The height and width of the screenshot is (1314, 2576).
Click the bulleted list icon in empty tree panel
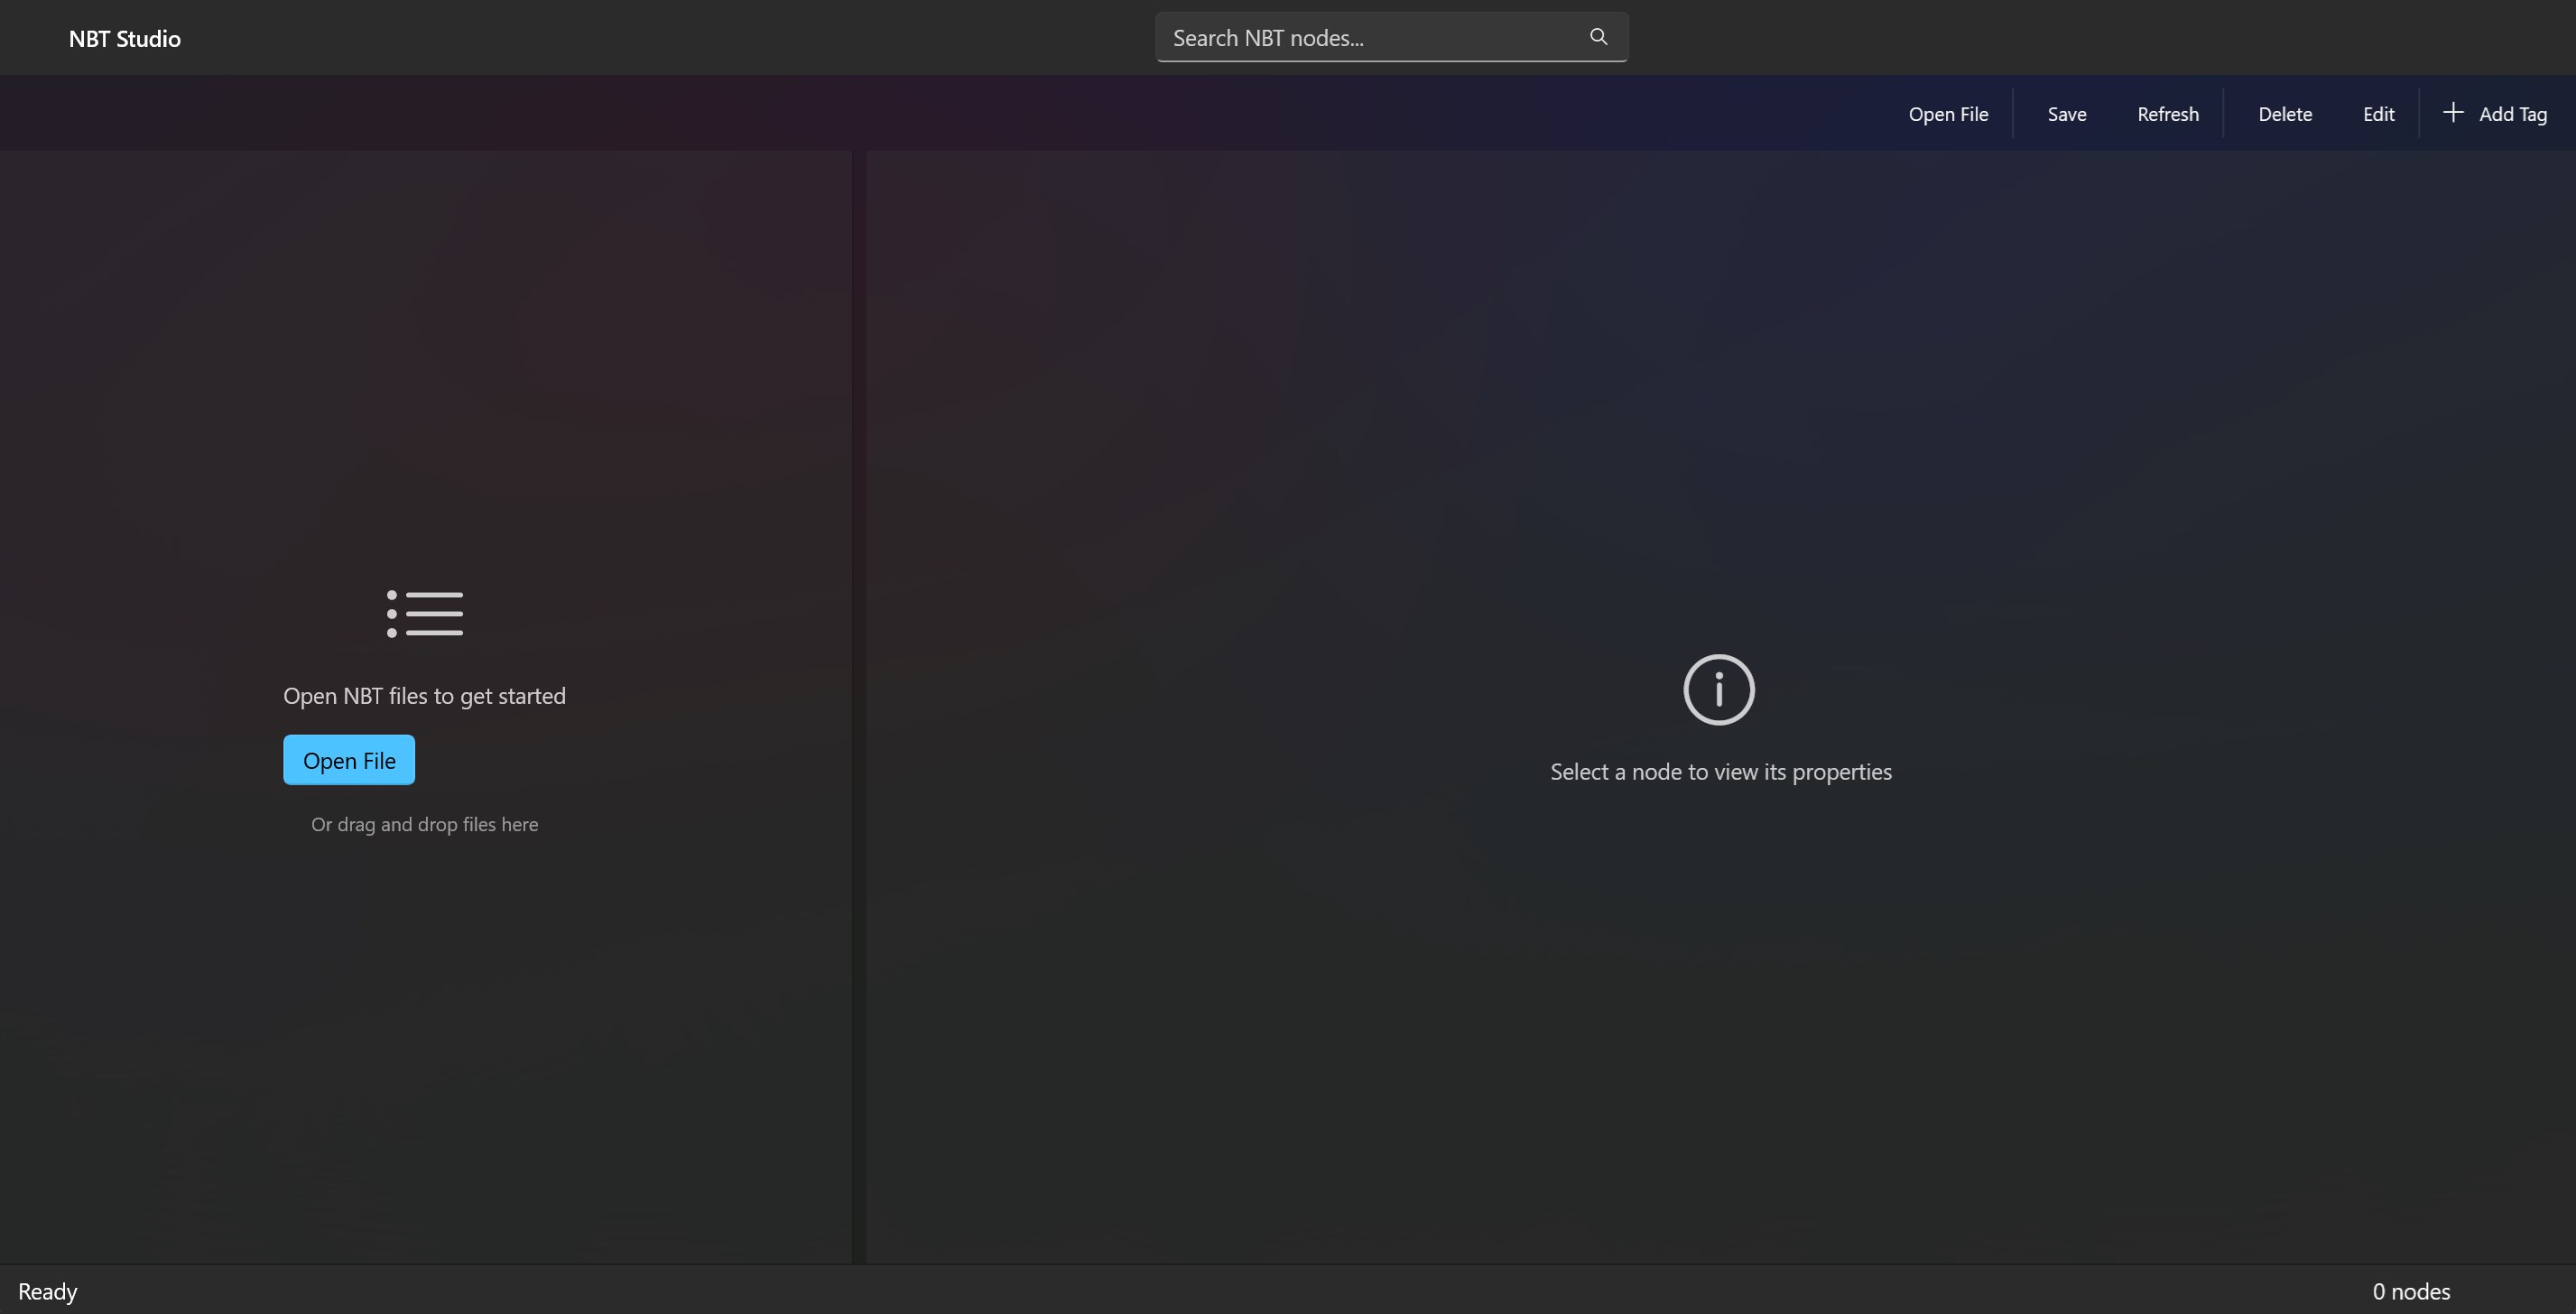coord(425,613)
